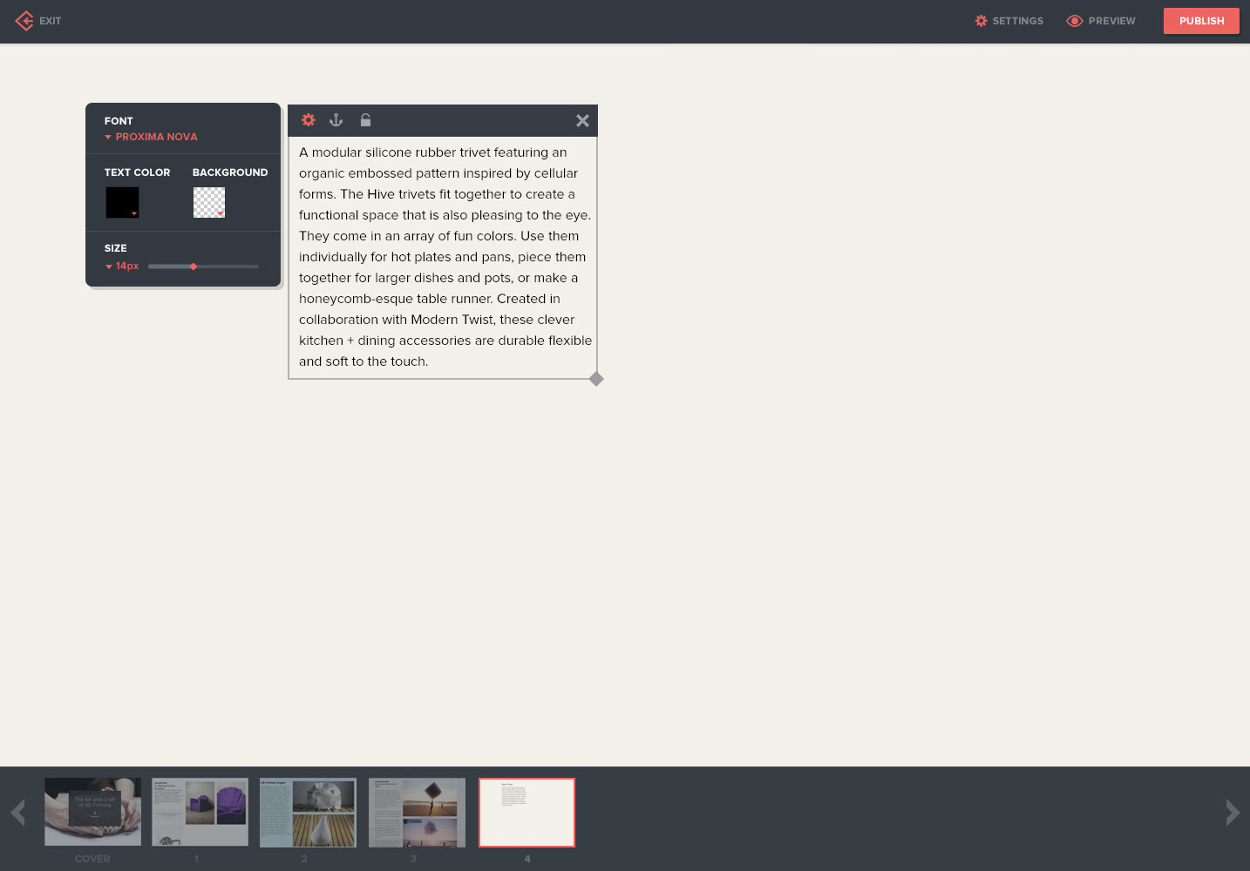Click the font size slider handle

point(194,266)
